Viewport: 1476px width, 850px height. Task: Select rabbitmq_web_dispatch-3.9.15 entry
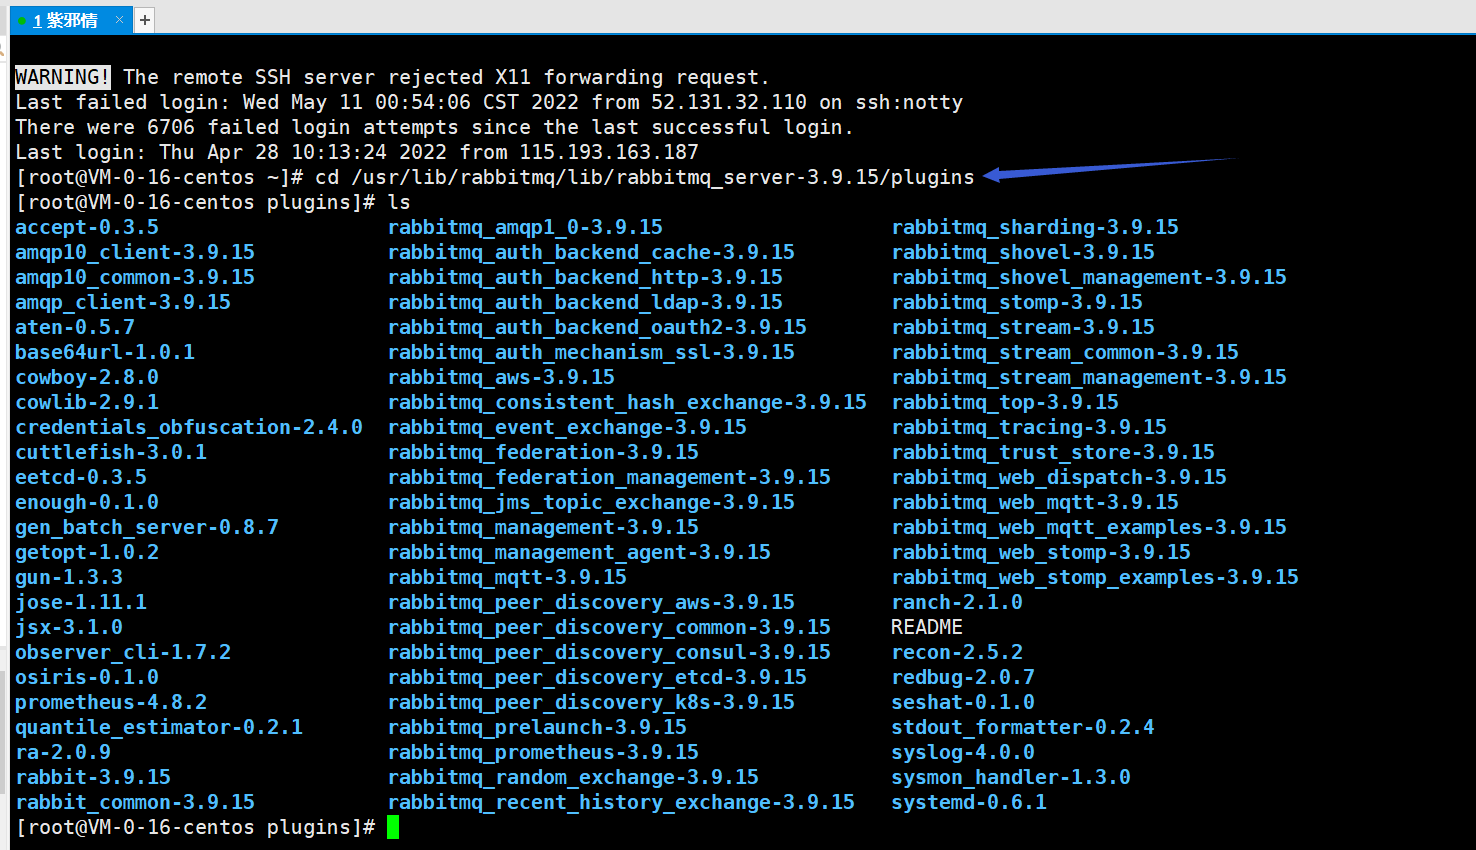pos(1059,477)
